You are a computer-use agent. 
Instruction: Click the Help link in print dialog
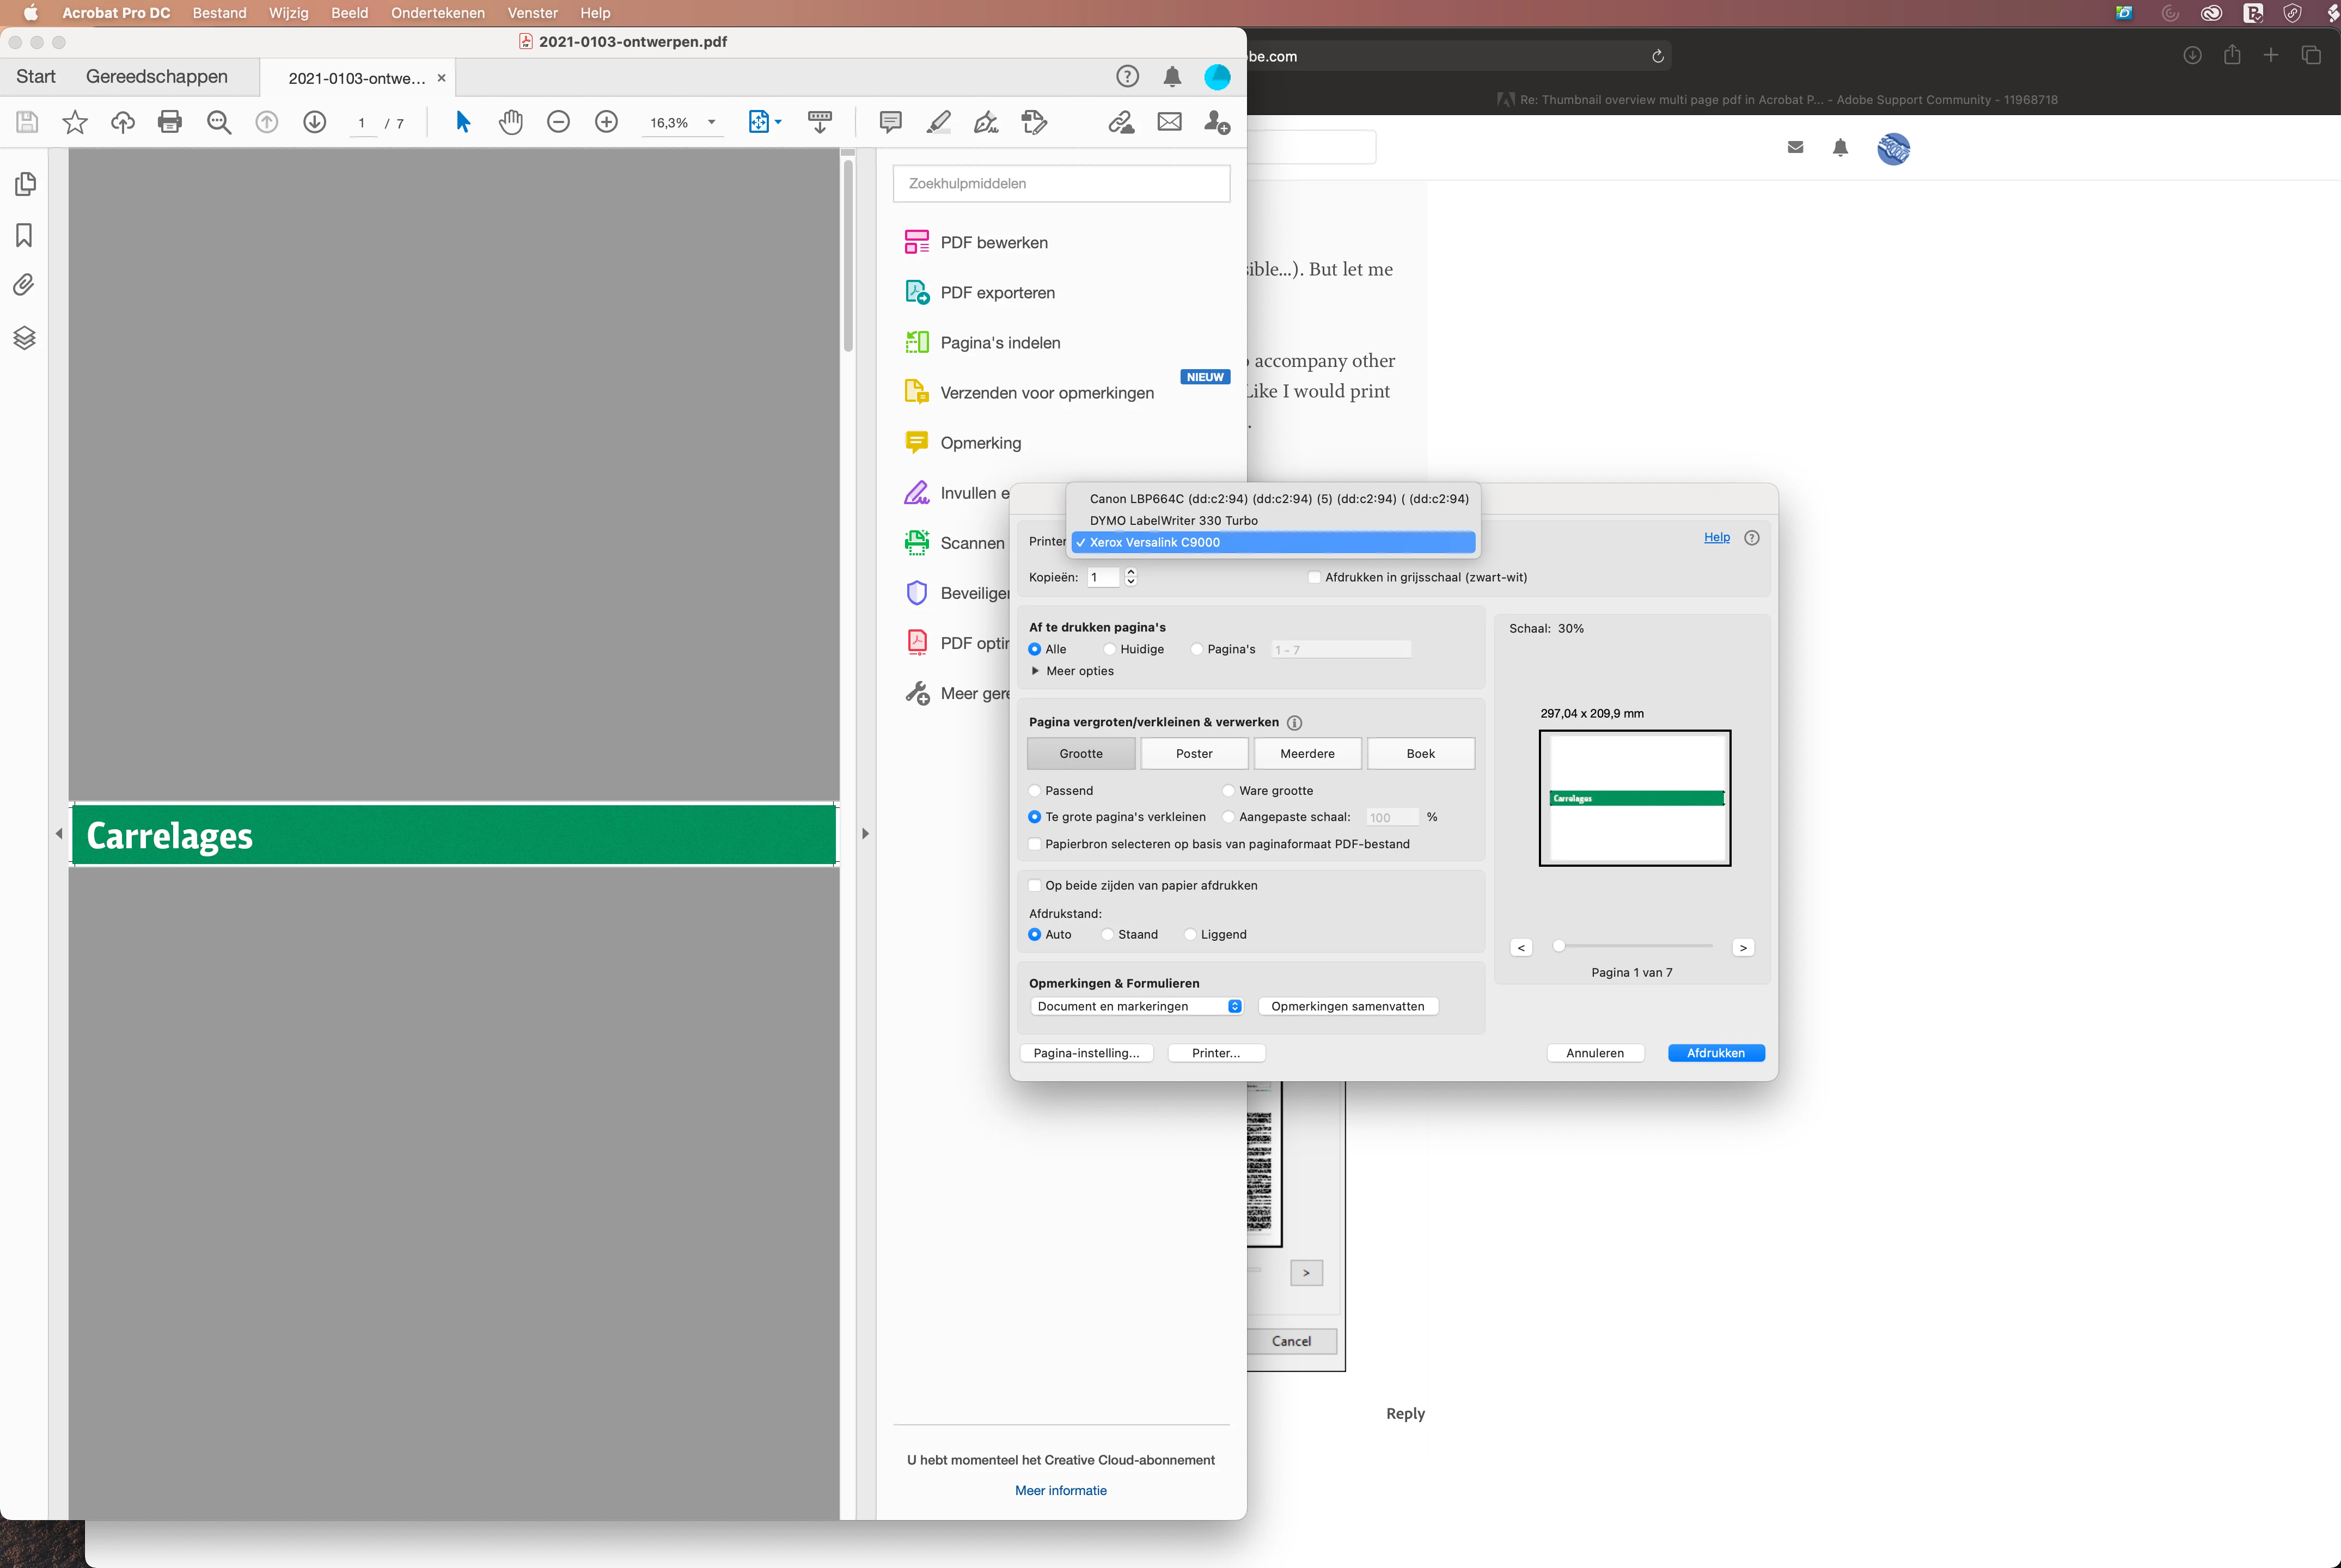[x=1716, y=537]
